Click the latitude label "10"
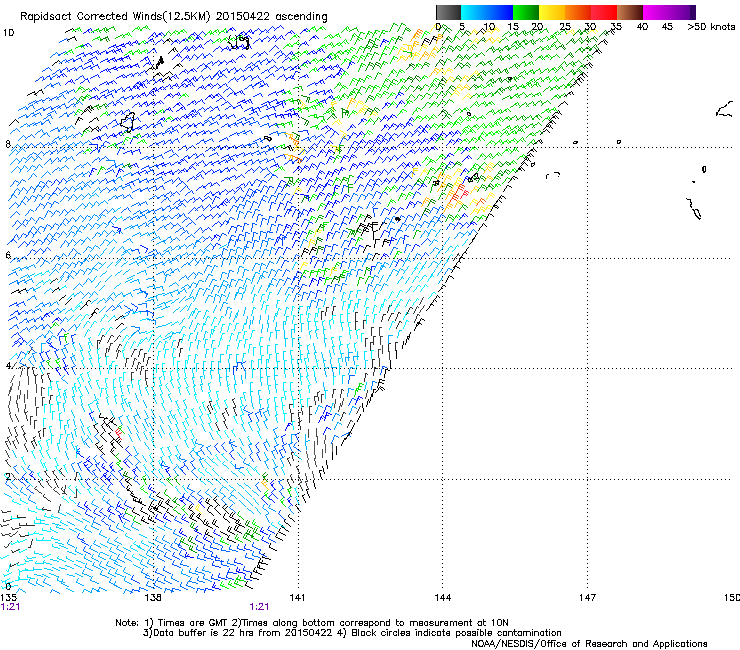The image size is (740, 650). pyautogui.click(x=8, y=33)
